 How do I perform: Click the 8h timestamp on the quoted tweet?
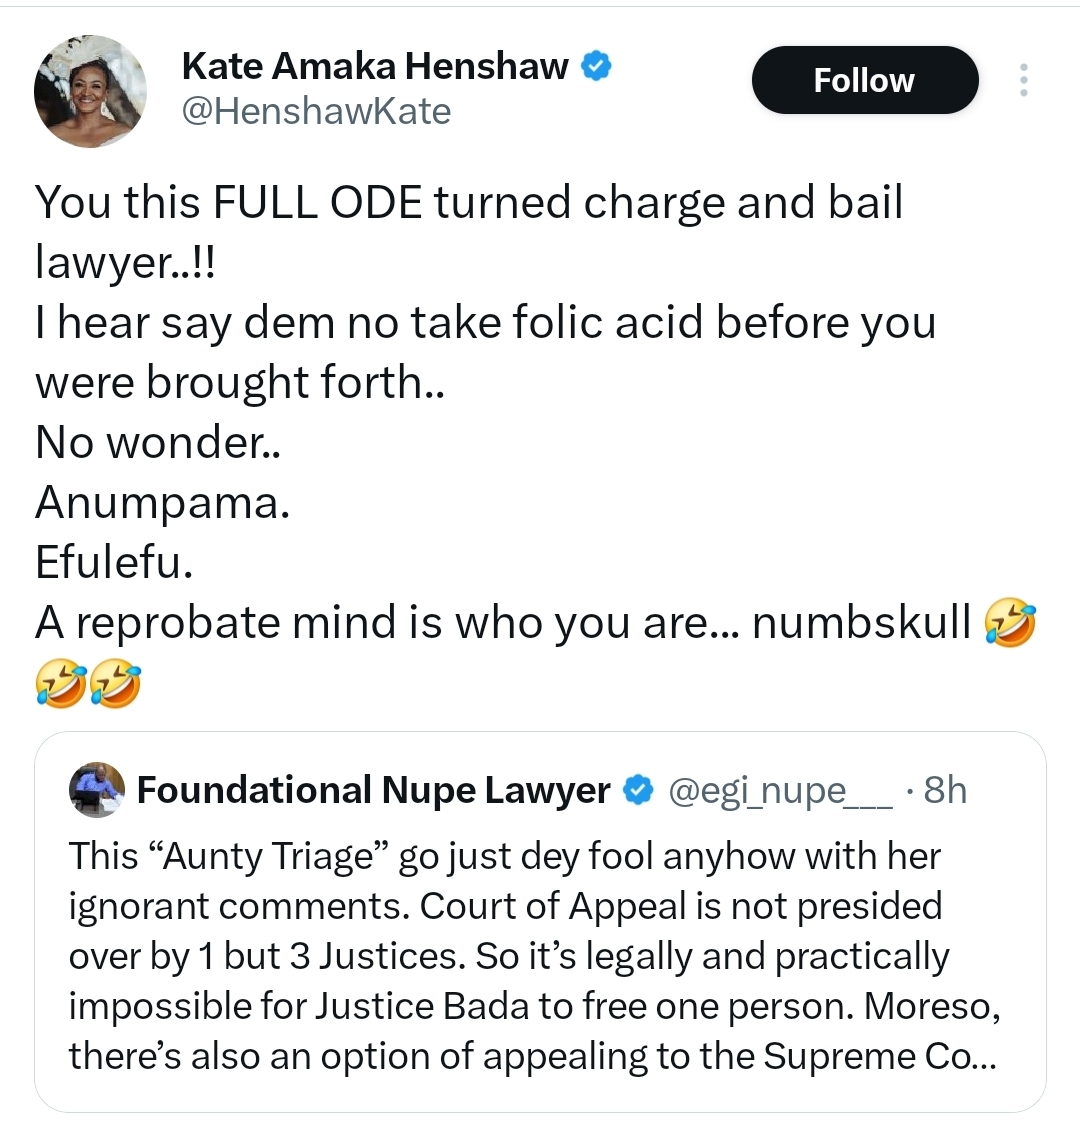pos(946,790)
